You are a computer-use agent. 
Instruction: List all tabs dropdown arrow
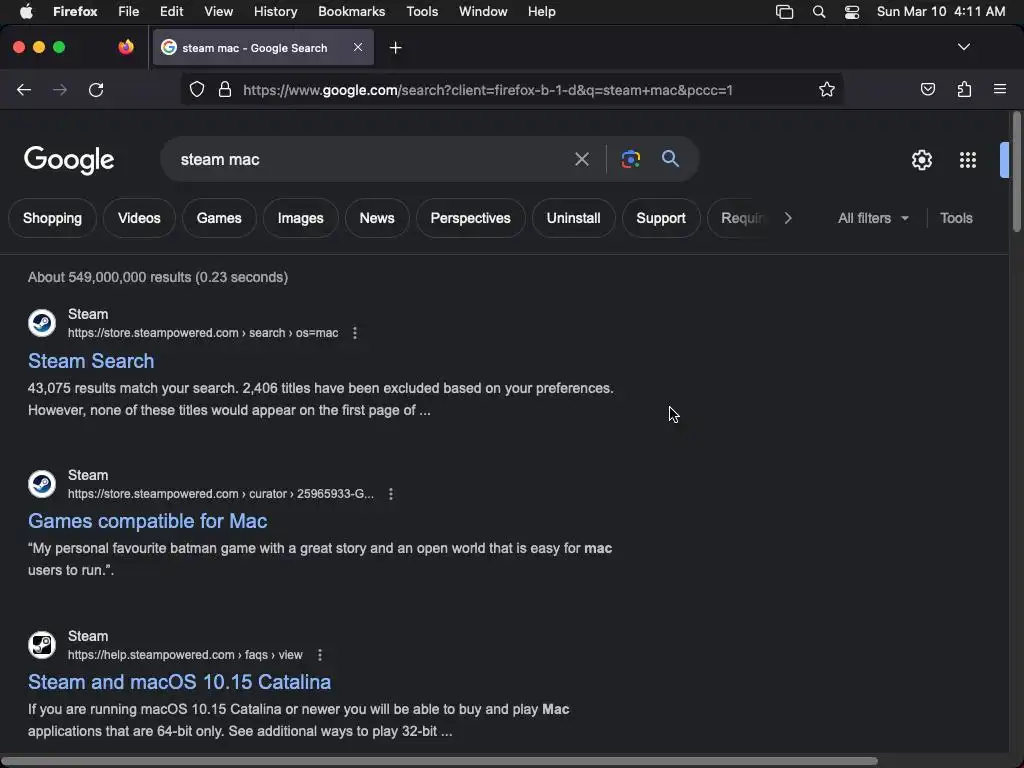(x=963, y=47)
